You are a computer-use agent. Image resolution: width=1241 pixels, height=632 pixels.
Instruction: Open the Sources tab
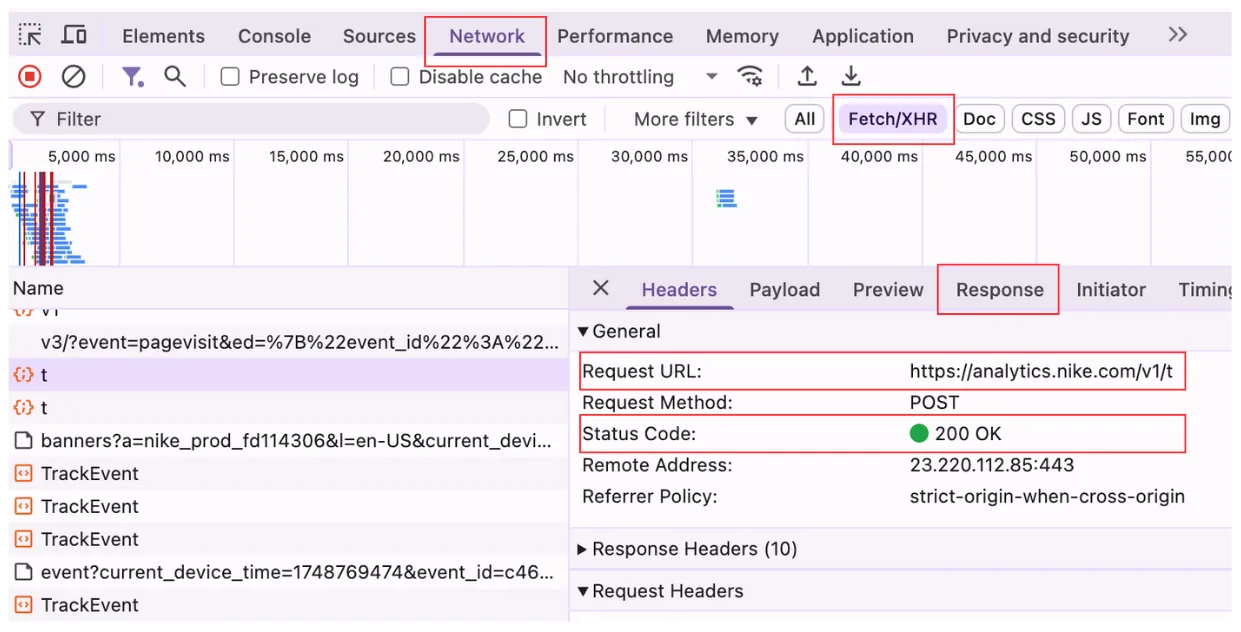tap(379, 36)
